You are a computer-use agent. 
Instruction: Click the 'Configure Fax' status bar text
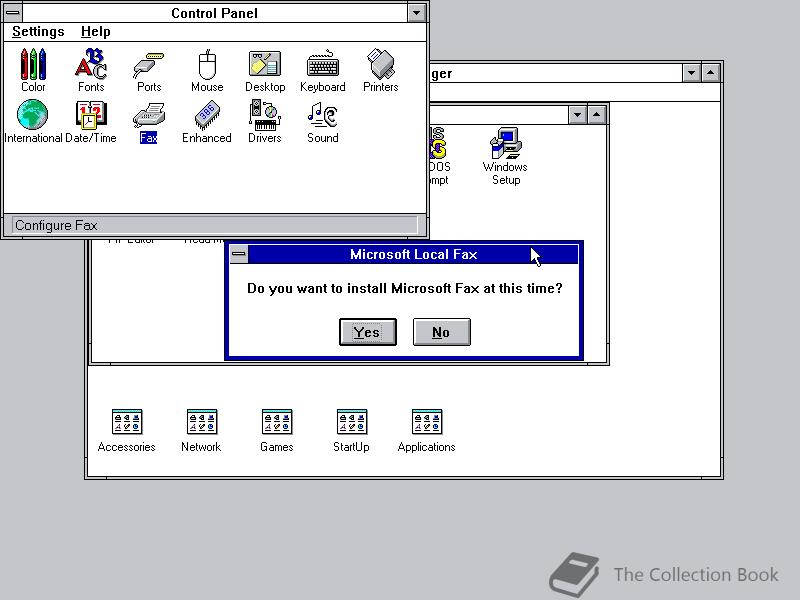coord(56,225)
